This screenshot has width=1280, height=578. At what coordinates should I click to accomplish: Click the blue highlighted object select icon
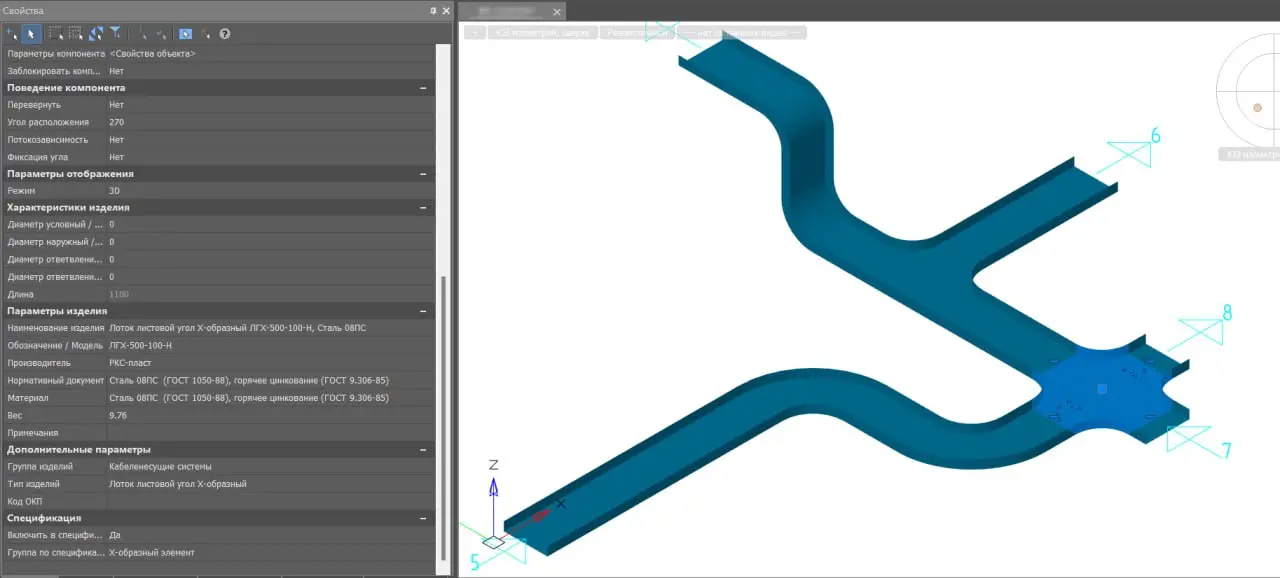(x=185, y=34)
